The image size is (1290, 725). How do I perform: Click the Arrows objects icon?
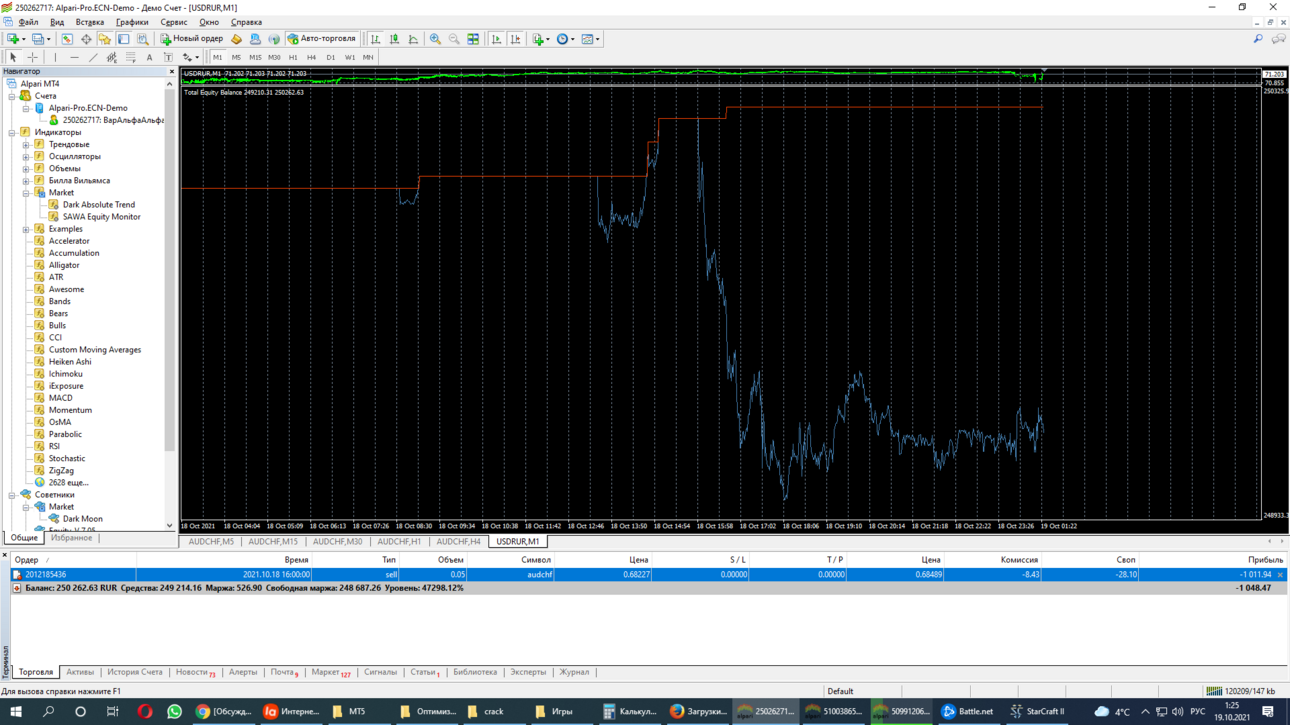(187, 57)
